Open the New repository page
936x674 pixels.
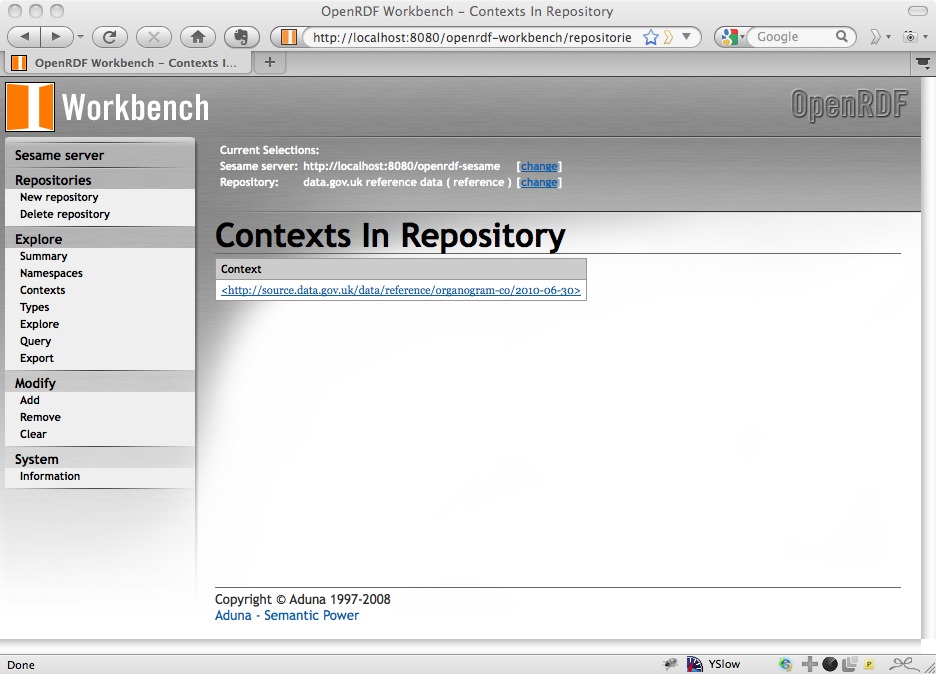59,197
